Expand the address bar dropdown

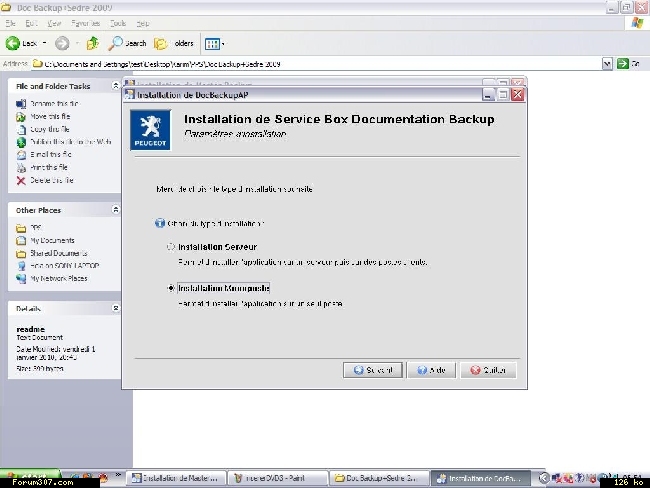point(607,64)
